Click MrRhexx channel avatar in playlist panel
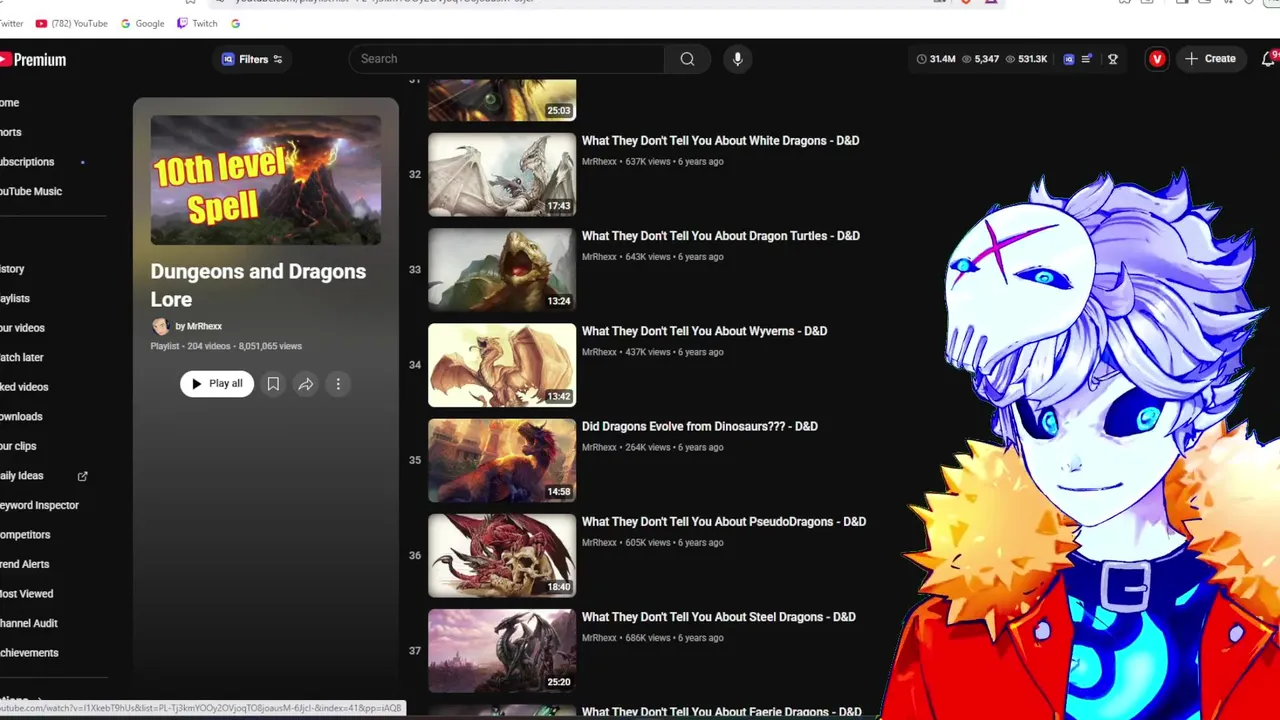This screenshot has width=1280, height=720. point(160,326)
